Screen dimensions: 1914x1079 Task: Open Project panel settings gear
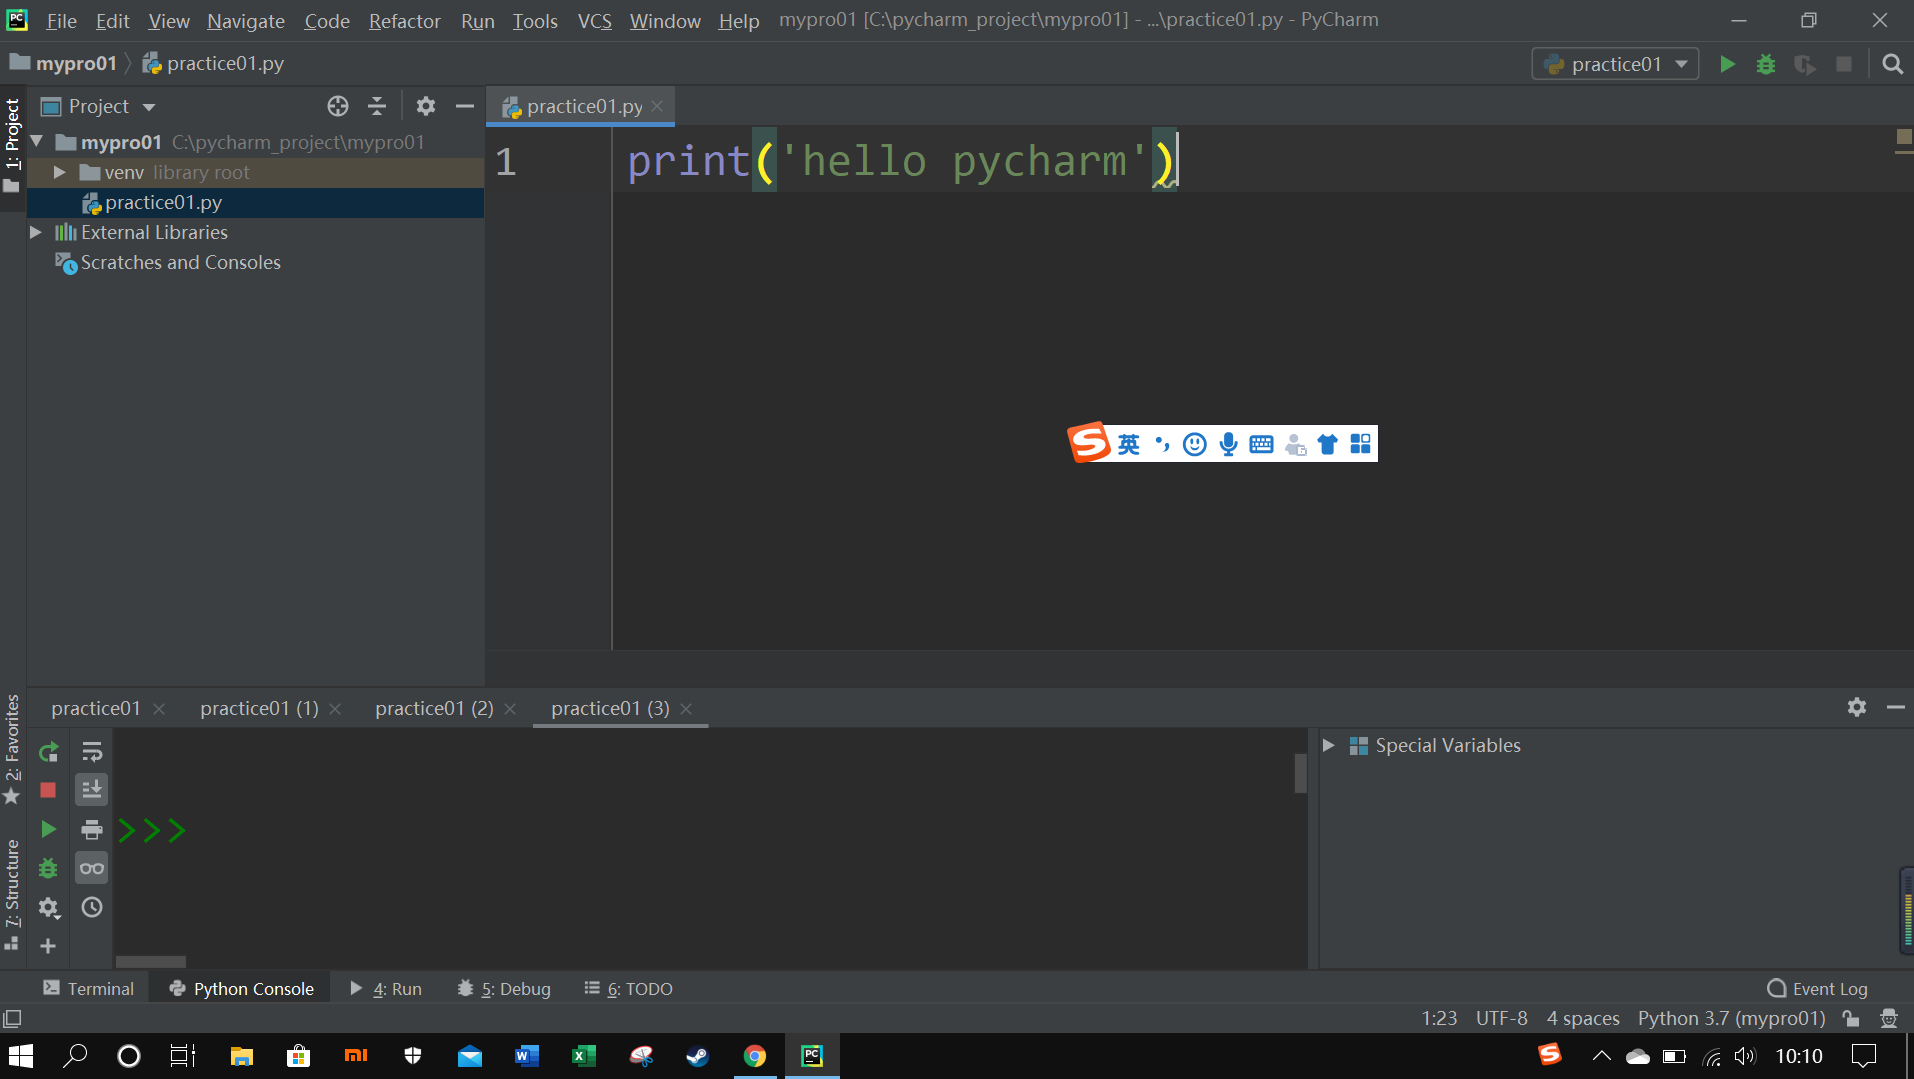pyautogui.click(x=426, y=106)
